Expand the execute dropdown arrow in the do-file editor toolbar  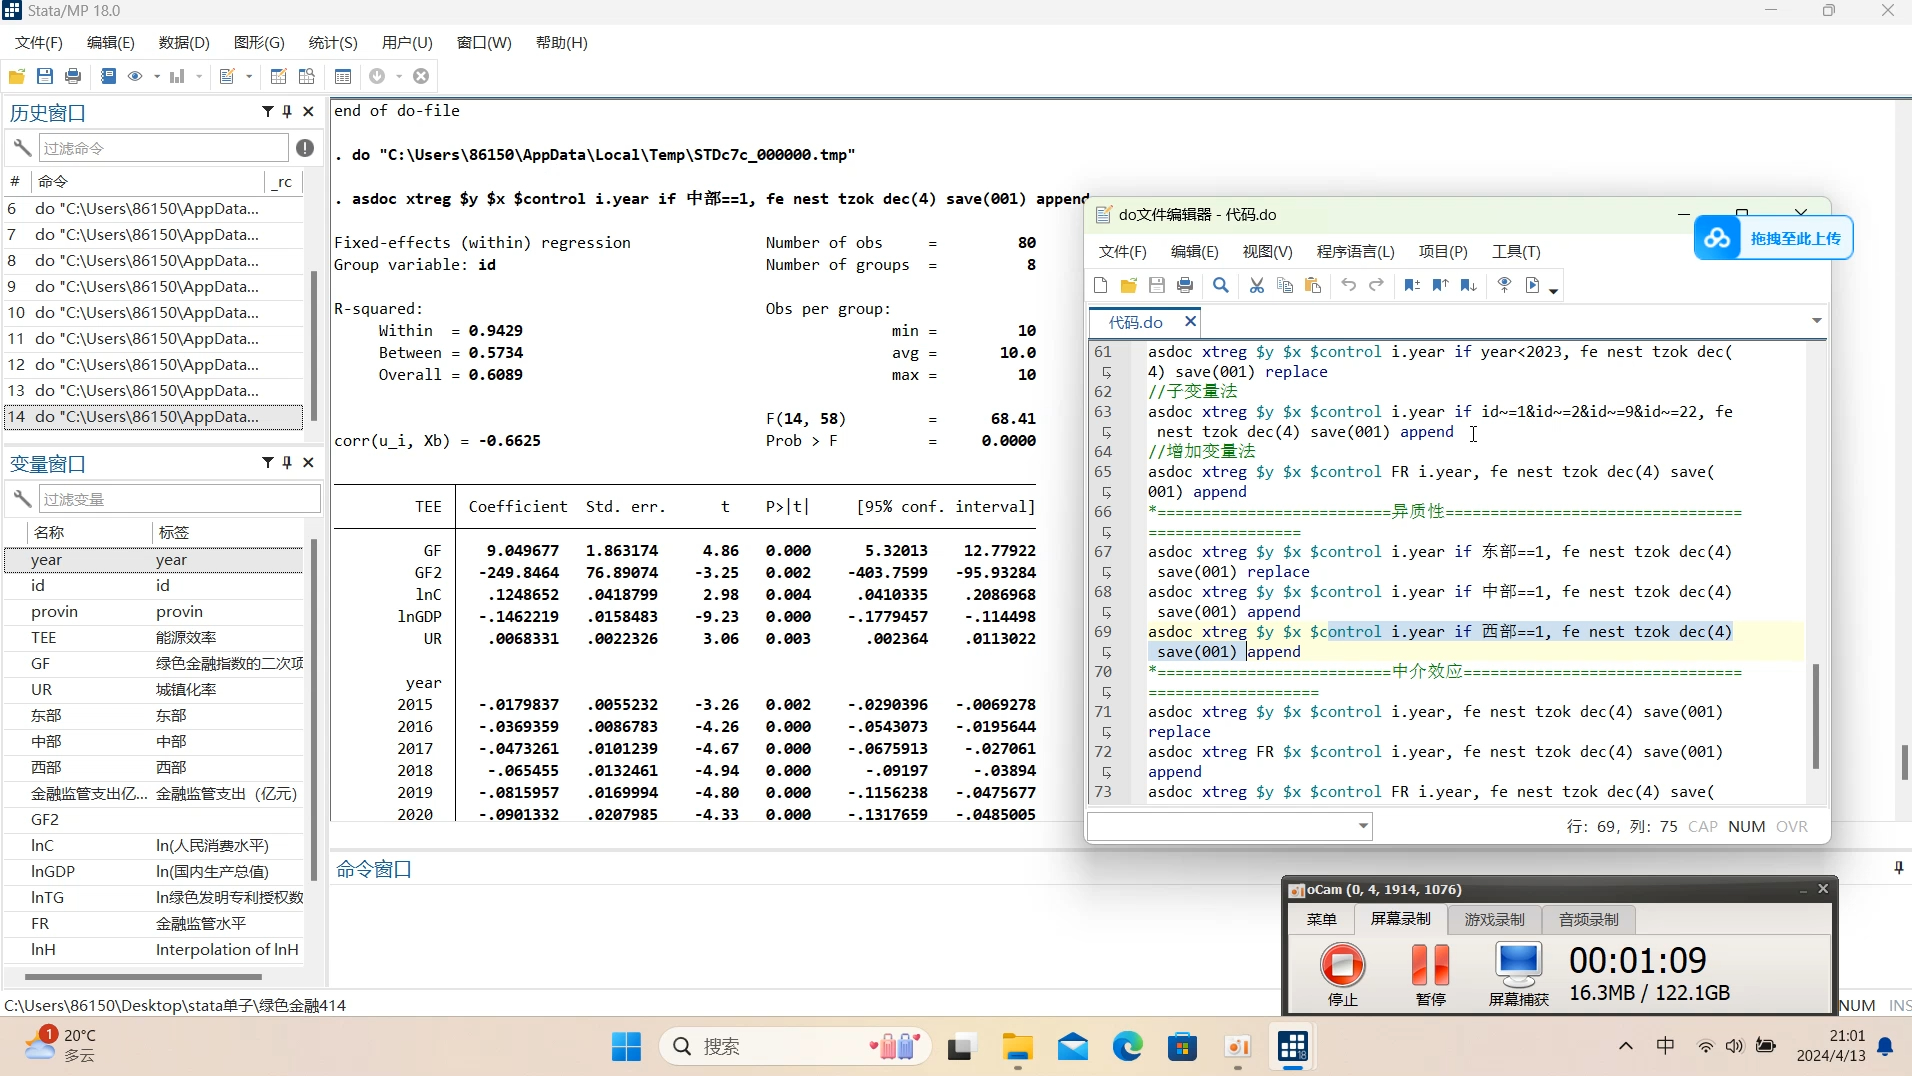[x=1553, y=290]
